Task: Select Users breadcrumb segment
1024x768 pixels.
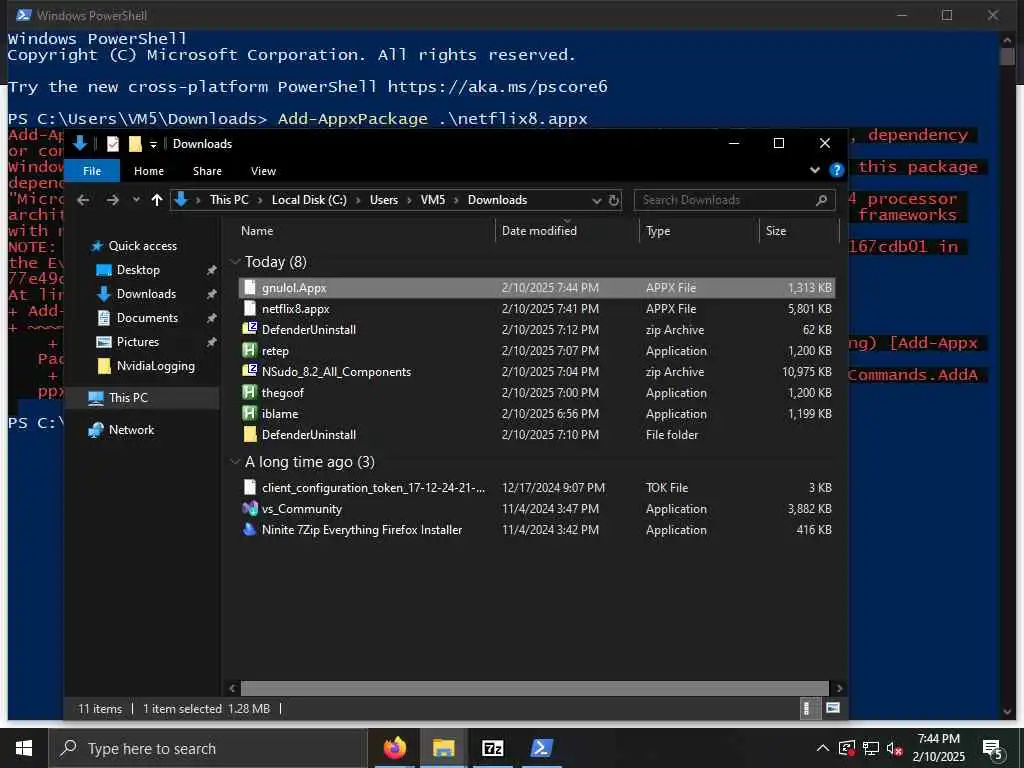Action: [383, 200]
